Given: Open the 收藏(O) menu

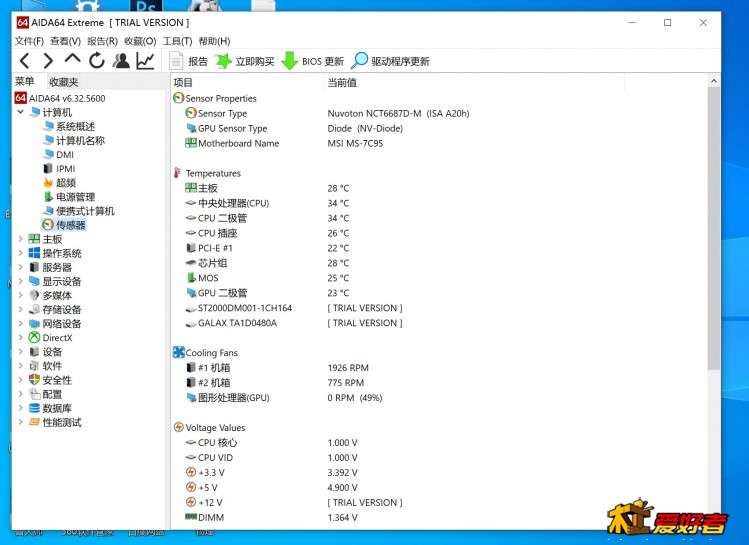Looking at the screenshot, I should click(140, 41).
